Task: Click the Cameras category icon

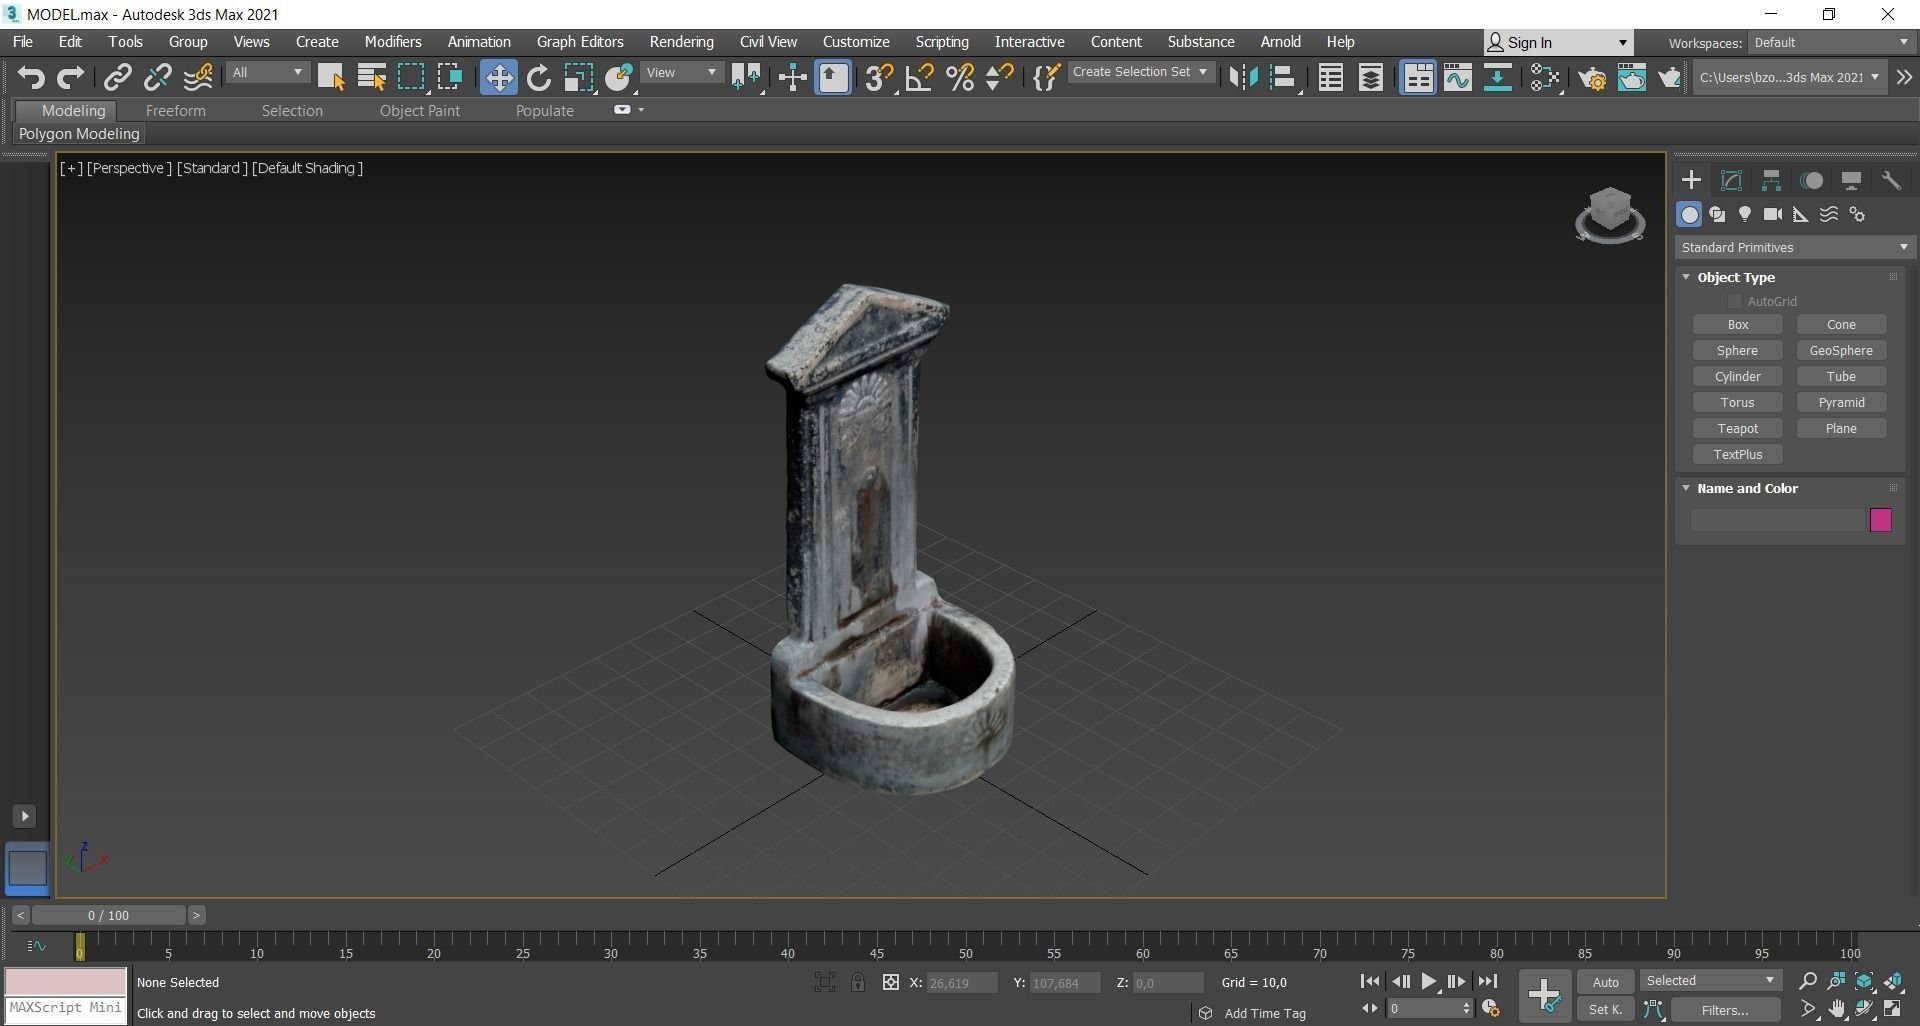Action: click(1772, 214)
